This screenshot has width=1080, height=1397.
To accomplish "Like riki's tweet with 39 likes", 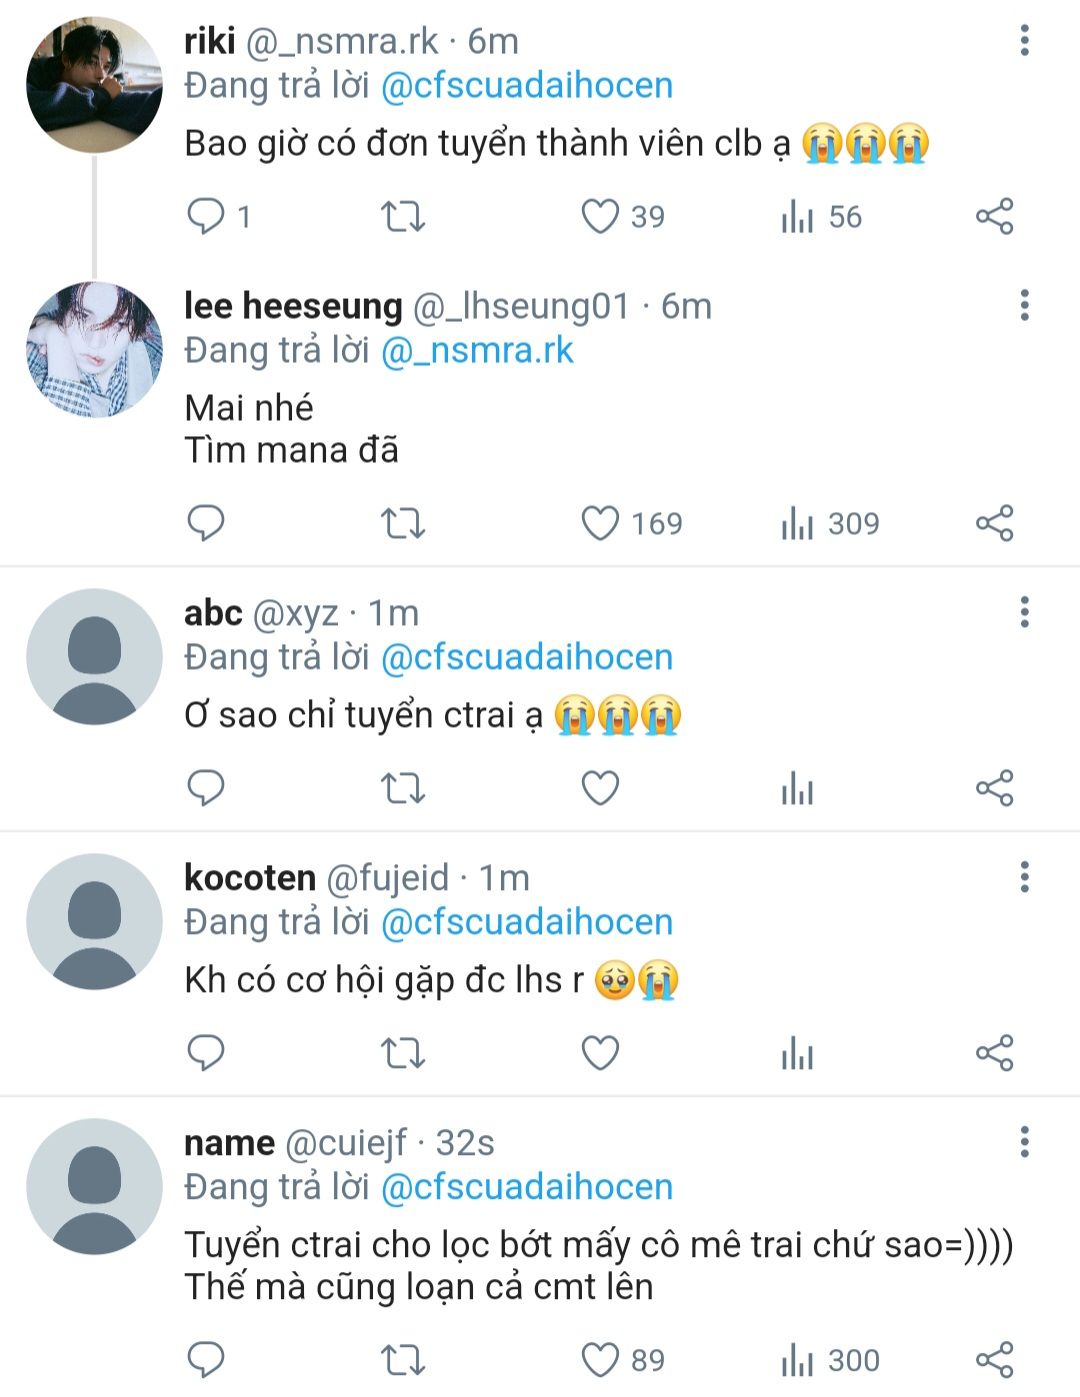I will 622,216.
